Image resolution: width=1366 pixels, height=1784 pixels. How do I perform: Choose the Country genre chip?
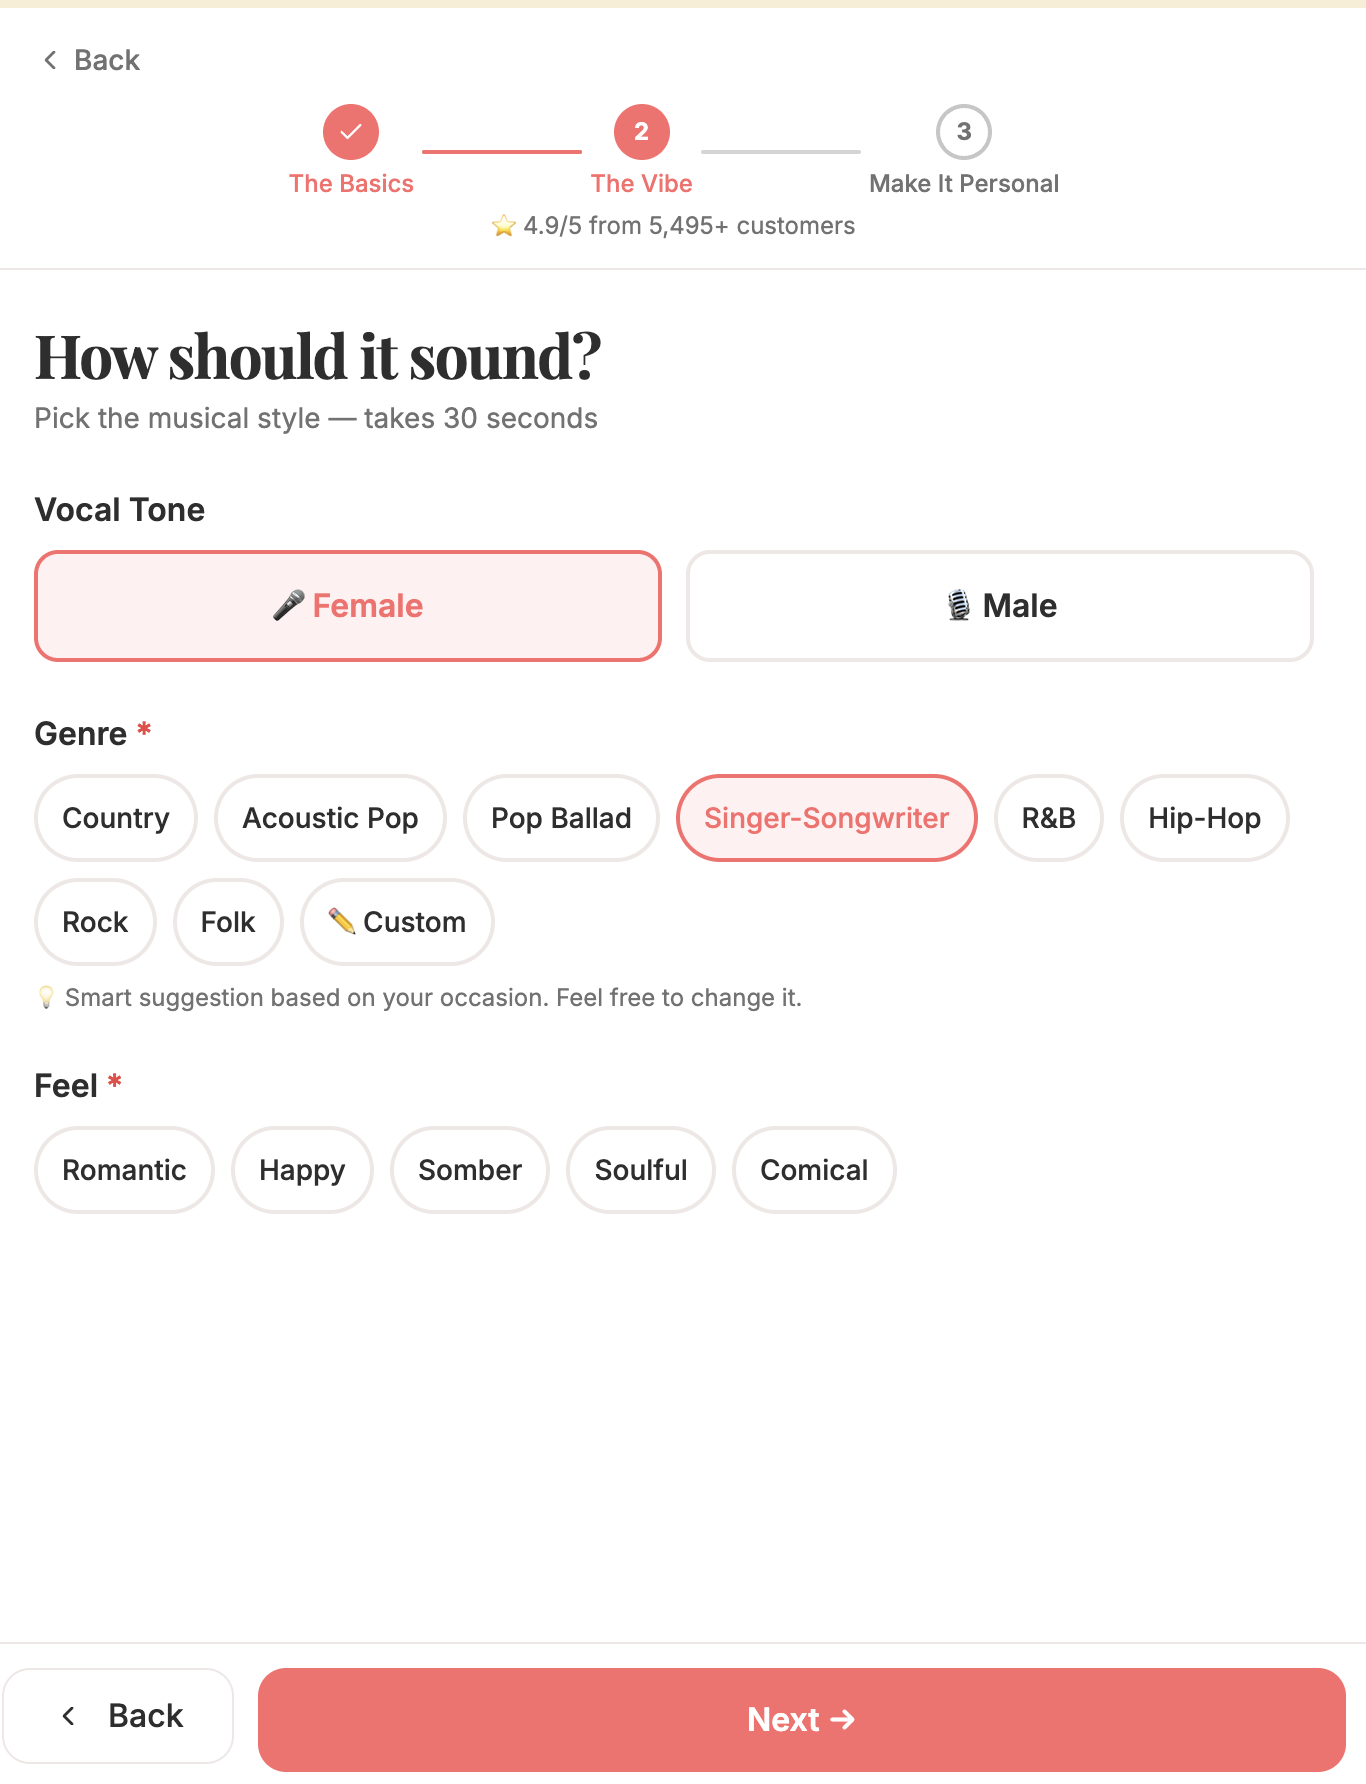pyautogui.click(x=115, y=818)
